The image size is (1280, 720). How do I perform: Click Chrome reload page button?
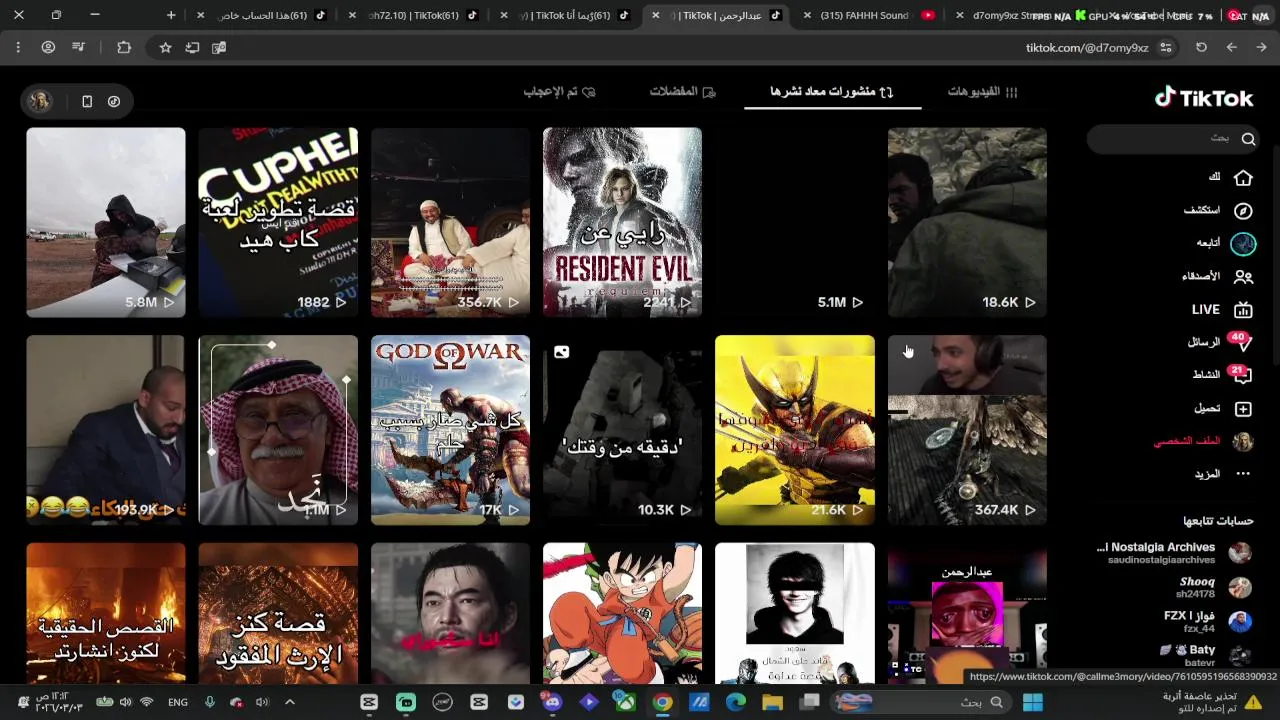(x=1201, y=47)
